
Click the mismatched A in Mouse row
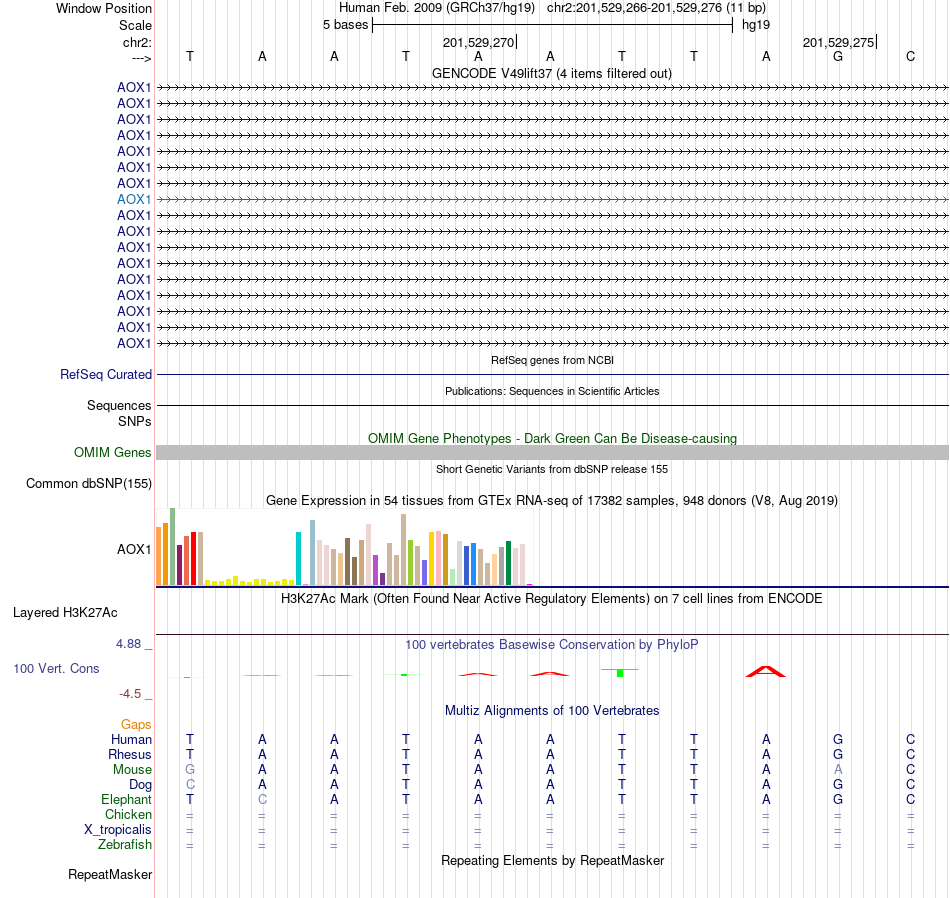838,770
